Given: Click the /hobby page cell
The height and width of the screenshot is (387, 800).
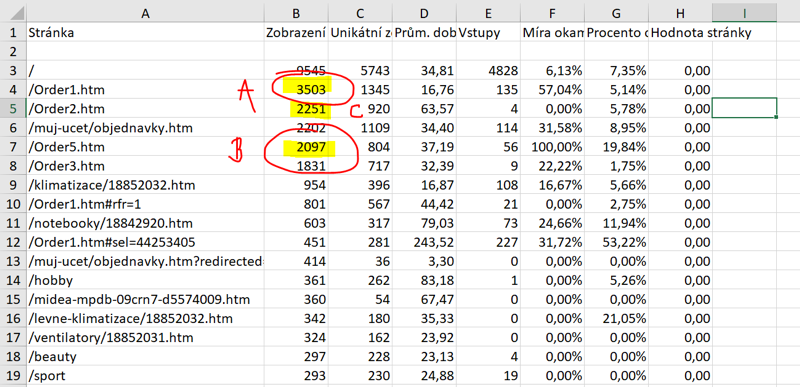Looking at the screenshot, I should (145, 280).
